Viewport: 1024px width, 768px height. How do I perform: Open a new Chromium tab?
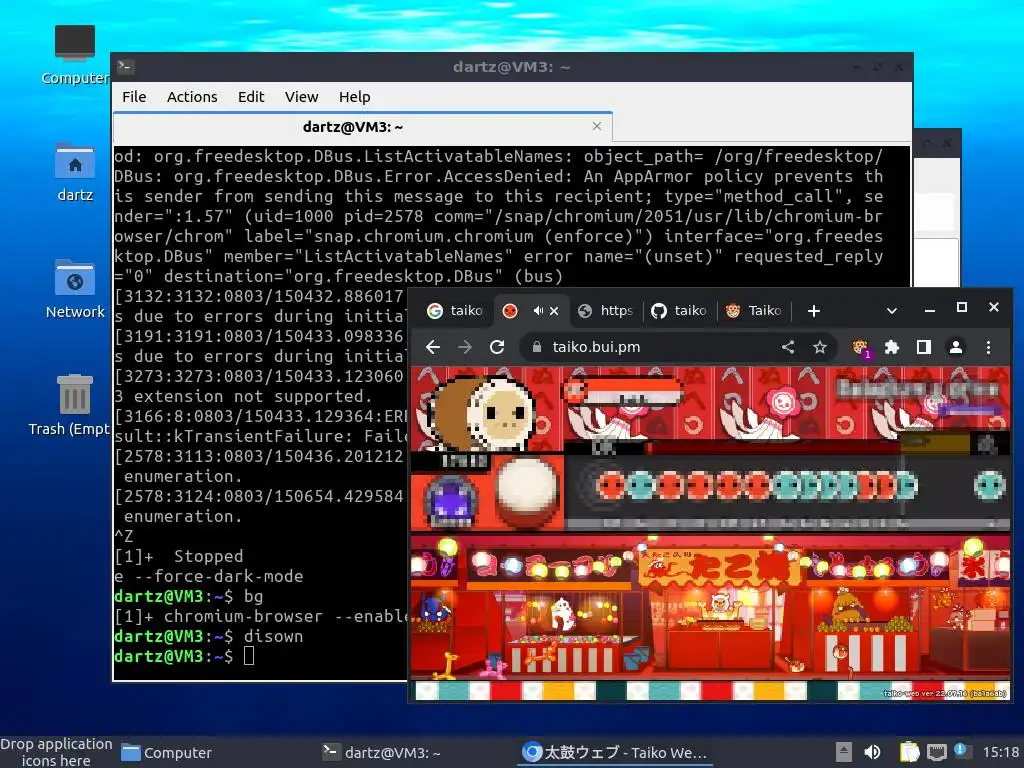pos(814,311)
